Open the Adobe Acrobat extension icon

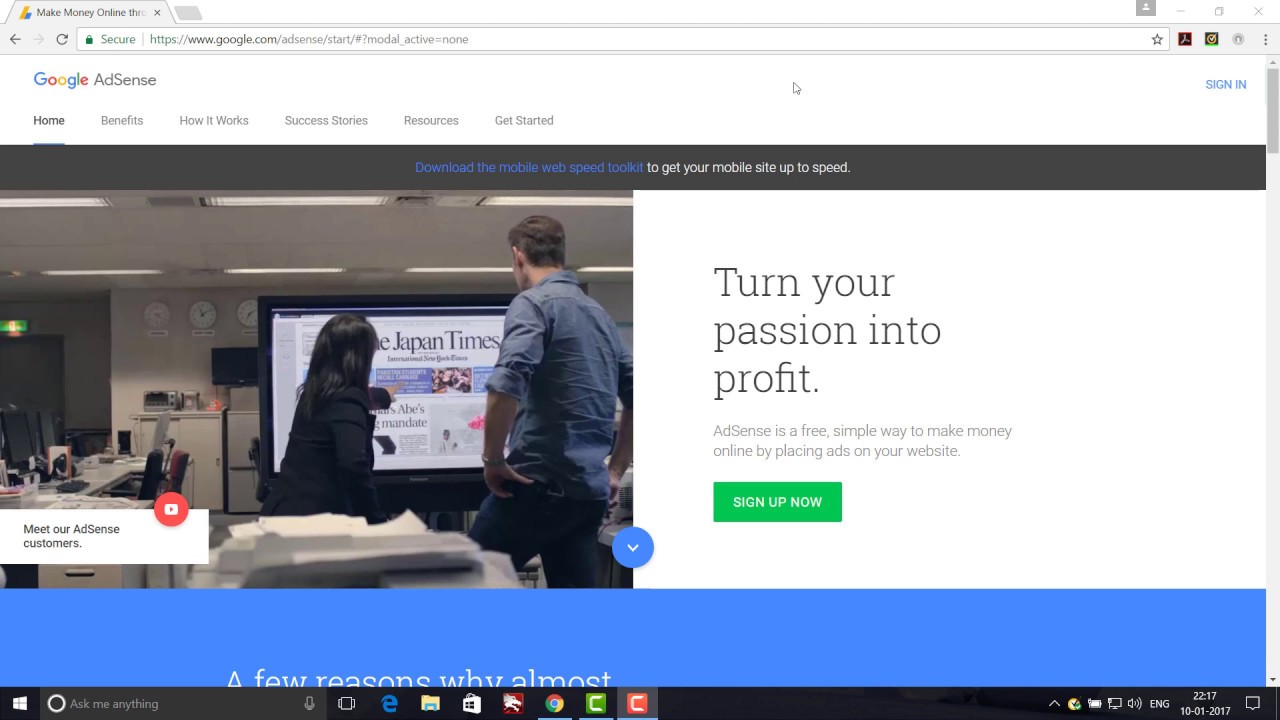tap(1185, 39)
